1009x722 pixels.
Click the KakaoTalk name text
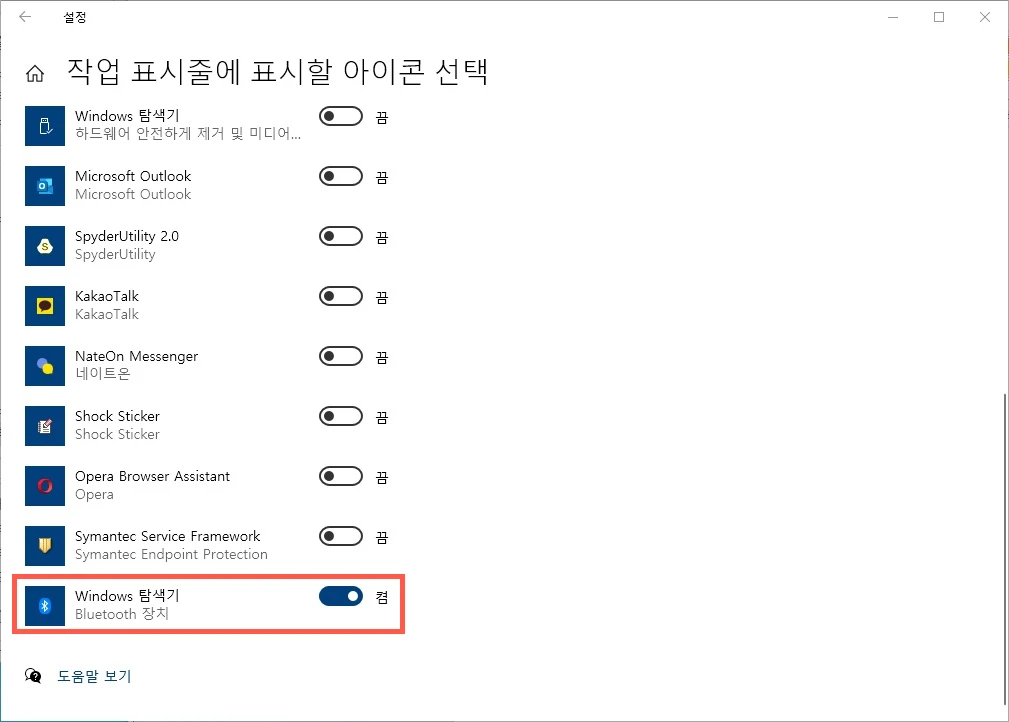point(107,296)
